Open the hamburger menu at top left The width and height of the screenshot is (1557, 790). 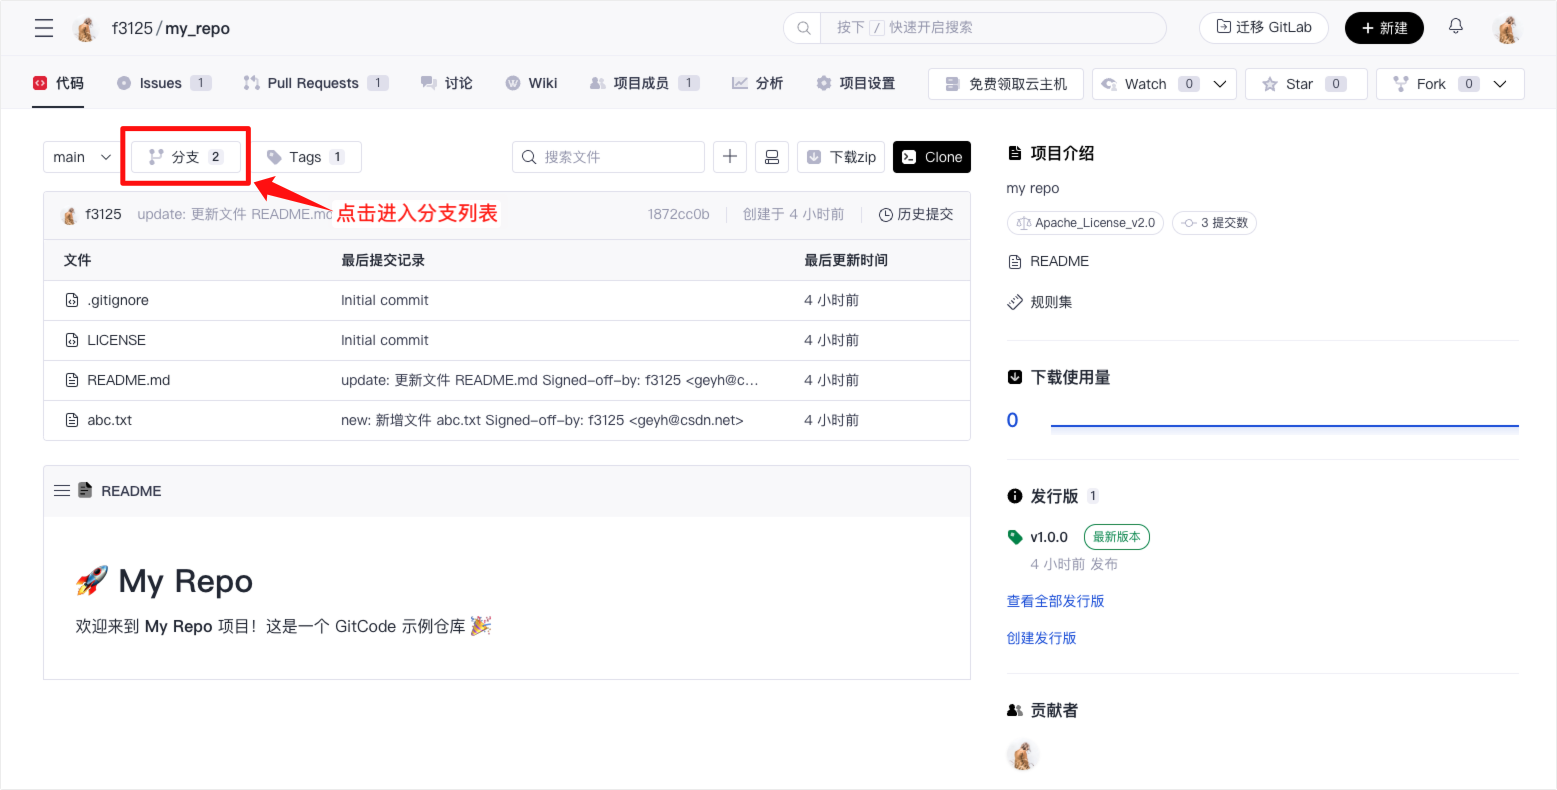click(x=44, y=28)
